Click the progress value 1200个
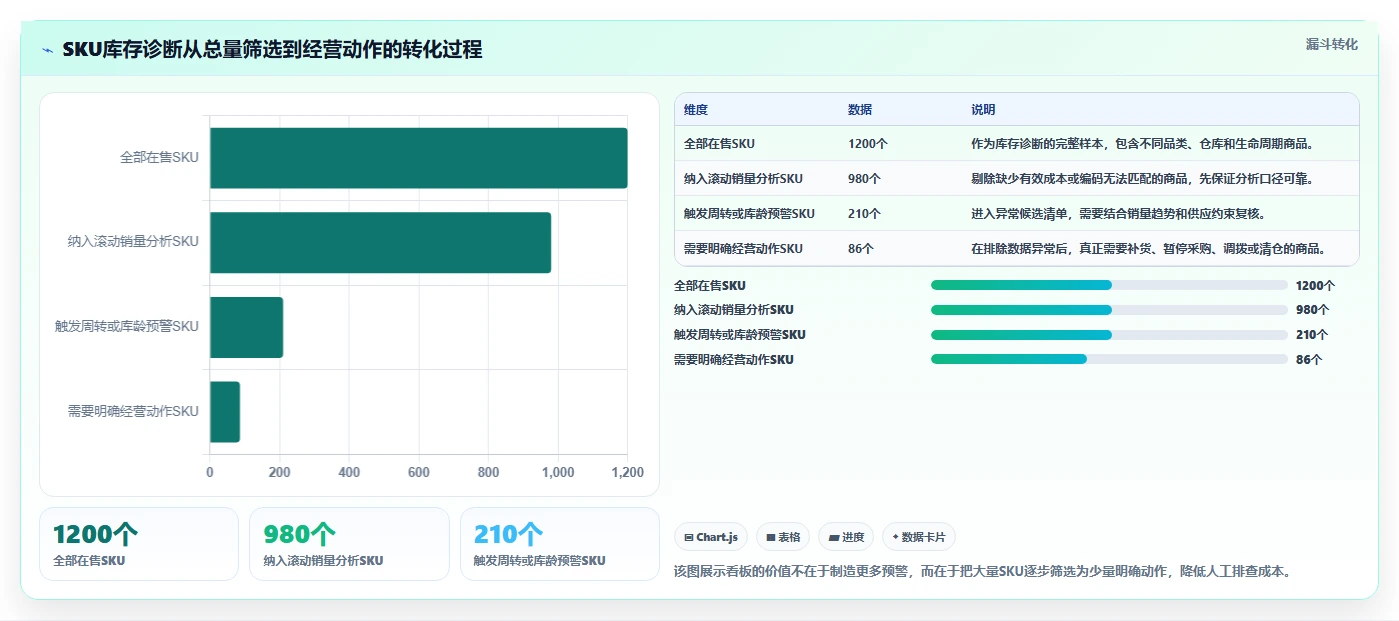The image size is (1399, 621). tap(1315, 286)
